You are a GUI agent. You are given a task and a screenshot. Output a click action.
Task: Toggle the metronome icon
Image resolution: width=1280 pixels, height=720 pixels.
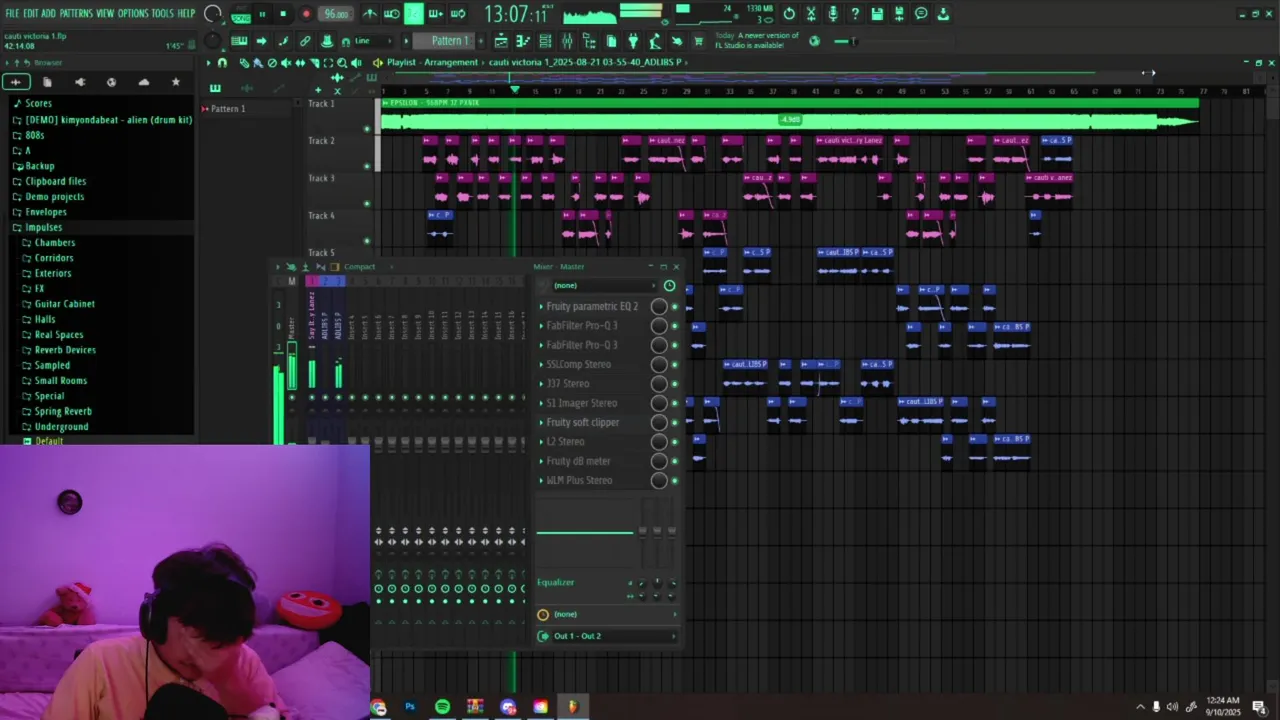click(x=370, y=14)
